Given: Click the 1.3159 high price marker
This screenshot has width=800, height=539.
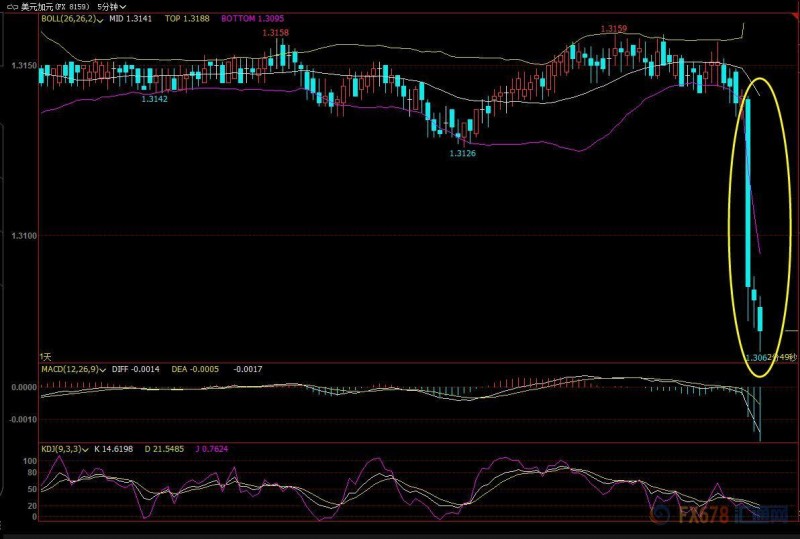Looking at the screenshot, I should click(613, 29).
